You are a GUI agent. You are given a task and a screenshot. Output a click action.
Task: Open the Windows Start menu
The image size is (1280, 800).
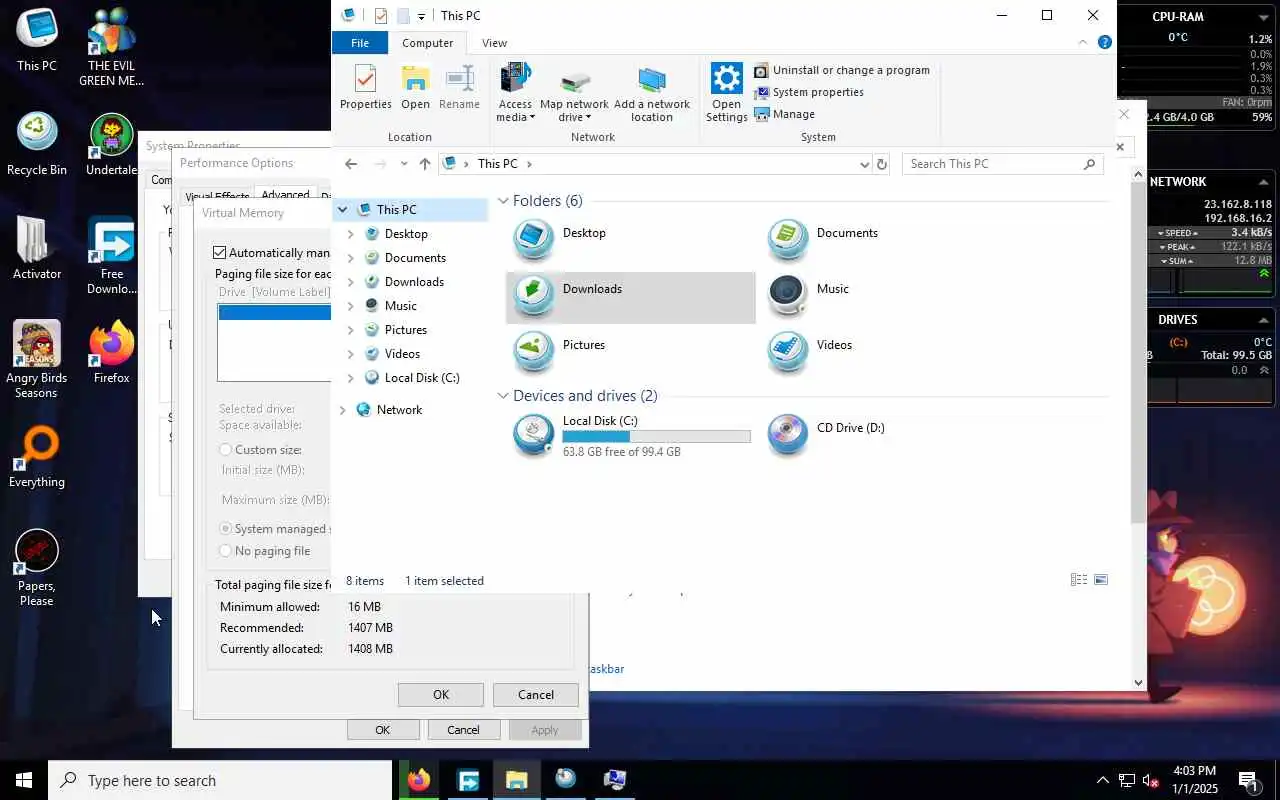click(24, 780)
